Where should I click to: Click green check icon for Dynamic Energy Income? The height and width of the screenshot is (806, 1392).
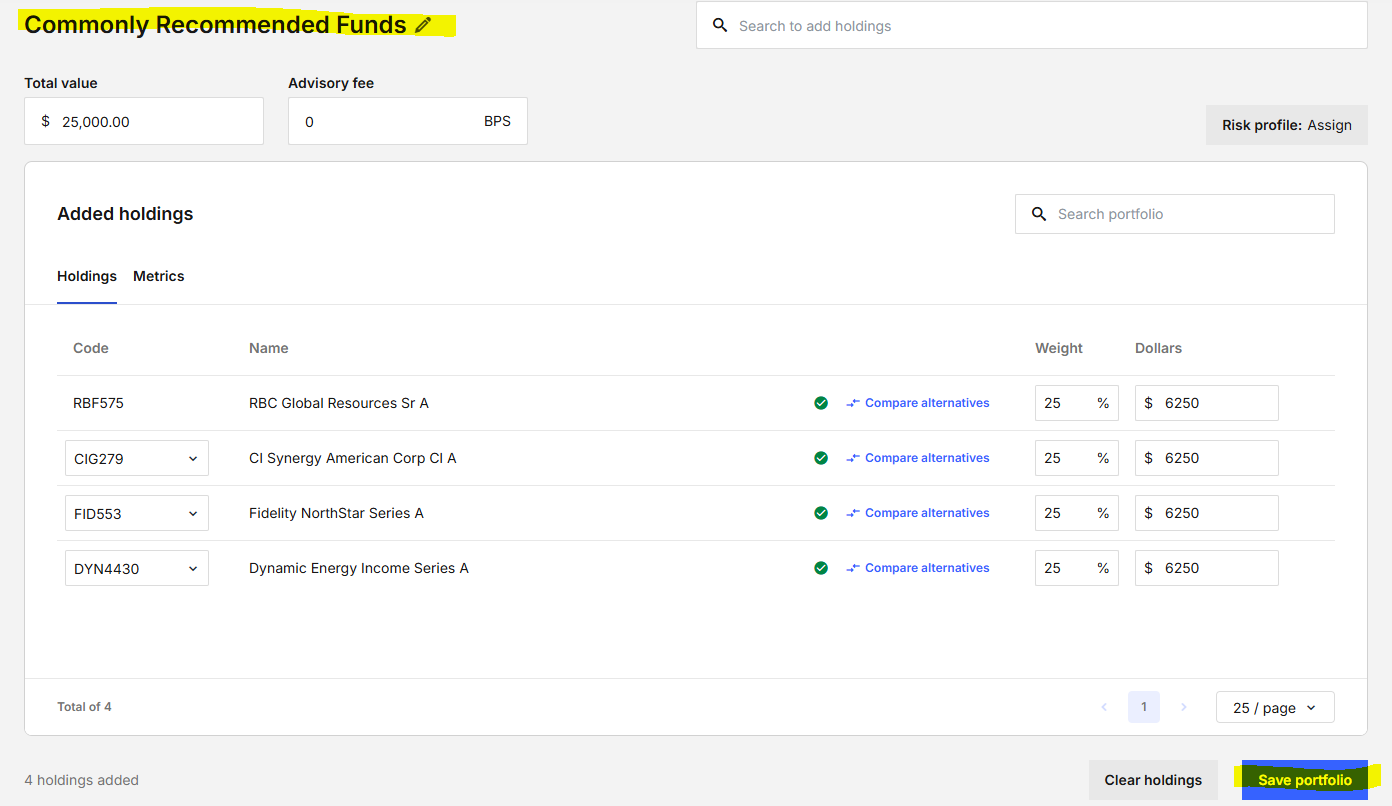point(821,568)
